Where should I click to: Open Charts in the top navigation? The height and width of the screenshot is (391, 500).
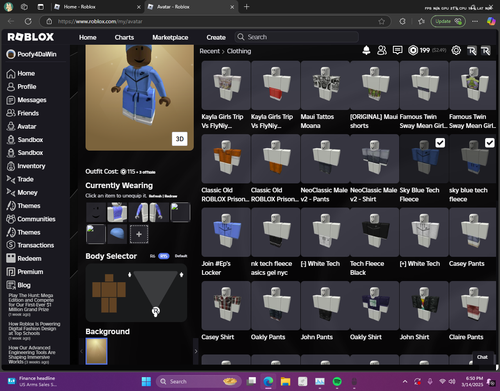pyautogui.click(x=124, y=37)
